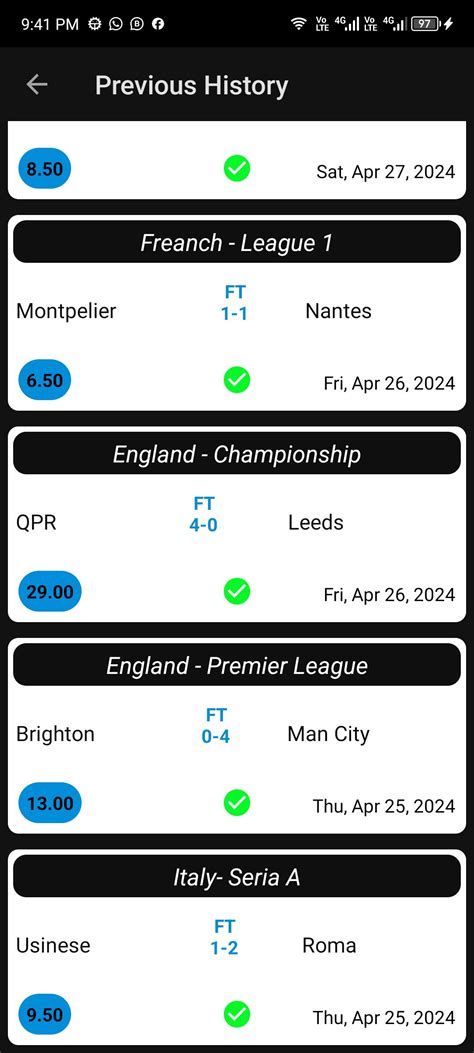474x1053 pixels.
Task: Click green checkmark for QPR vs Leeds
Action: click(x=236, y=592)
